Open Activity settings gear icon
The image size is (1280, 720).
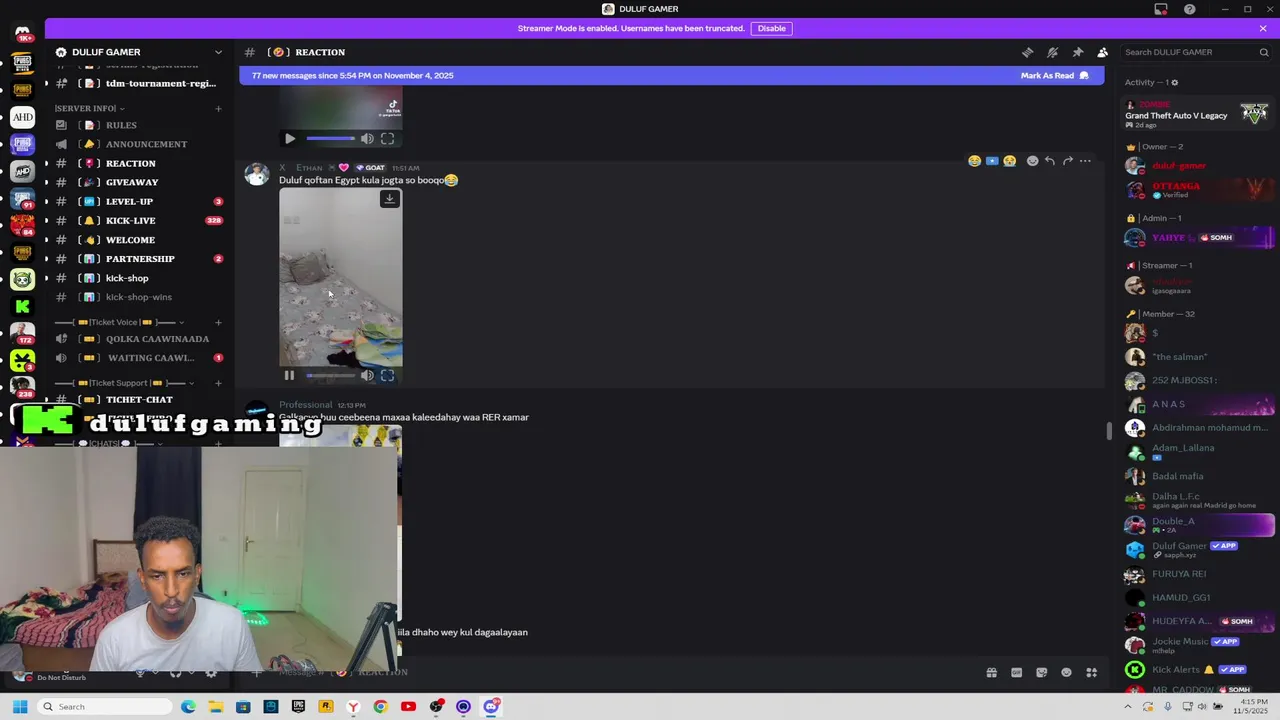1175,83
